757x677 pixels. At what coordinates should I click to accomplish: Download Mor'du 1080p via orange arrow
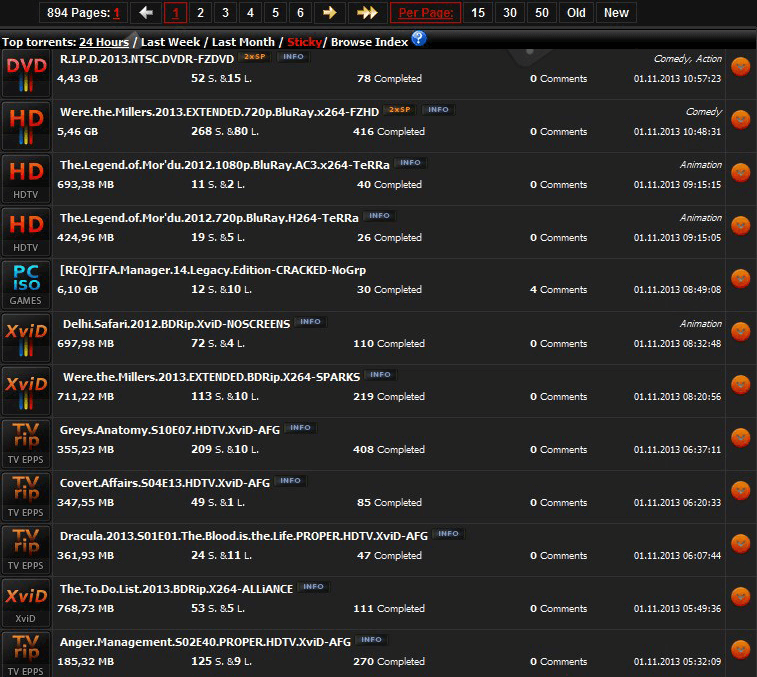pyautogui.click(x=740, y=172)
